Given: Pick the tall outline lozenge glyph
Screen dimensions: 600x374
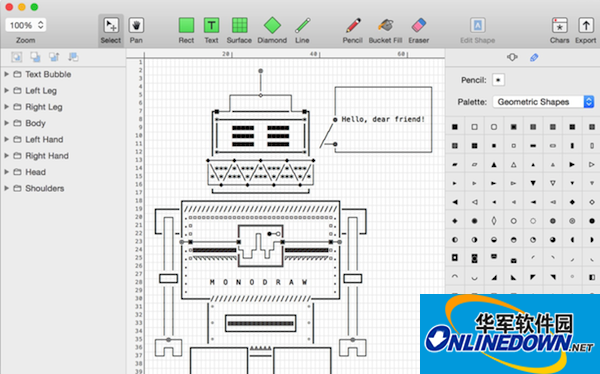Looking at the screenshot, I should [x=494, y=221].
